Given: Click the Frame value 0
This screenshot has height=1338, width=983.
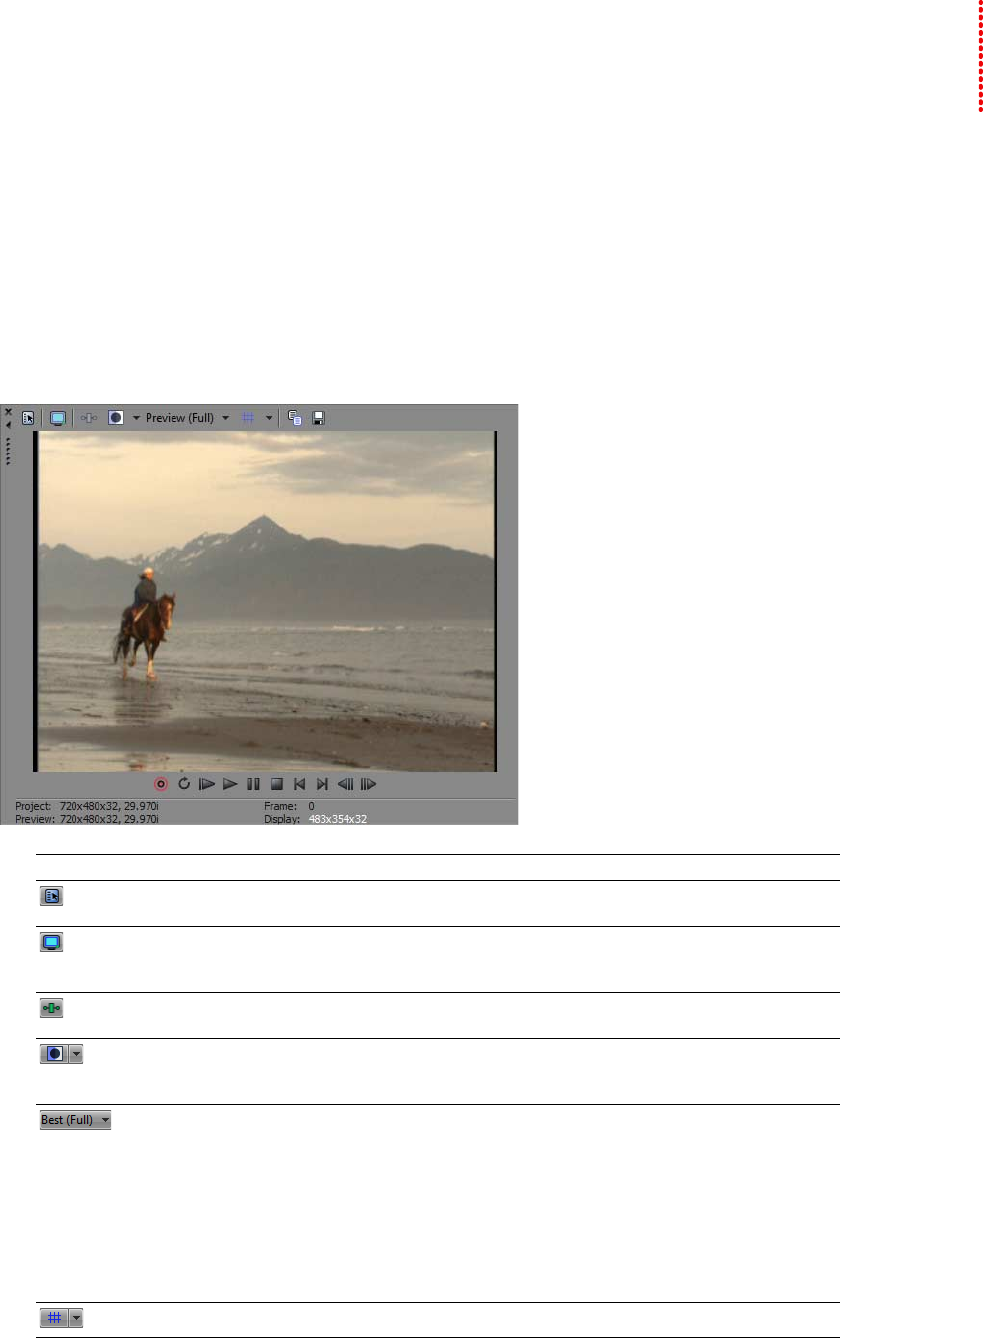Looking at the screenshot, I should [311, 806].
